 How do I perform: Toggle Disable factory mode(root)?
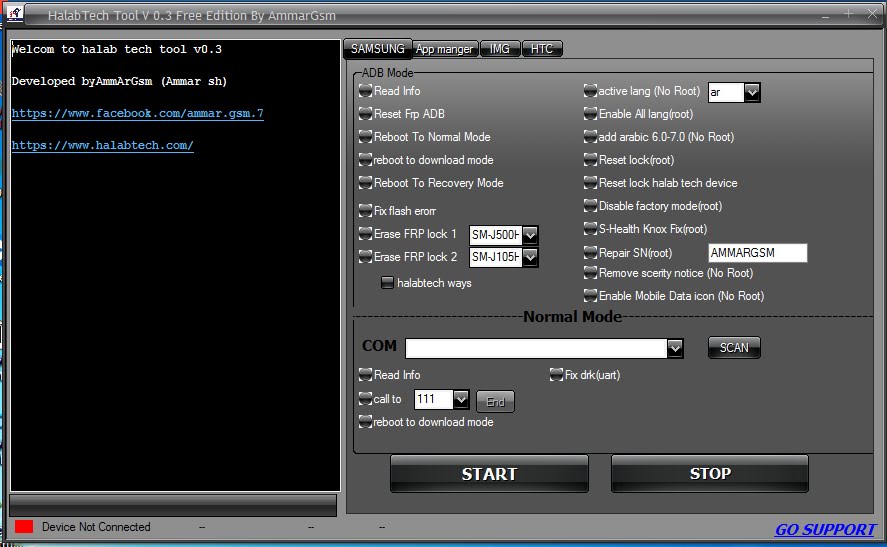click(591, 206)
